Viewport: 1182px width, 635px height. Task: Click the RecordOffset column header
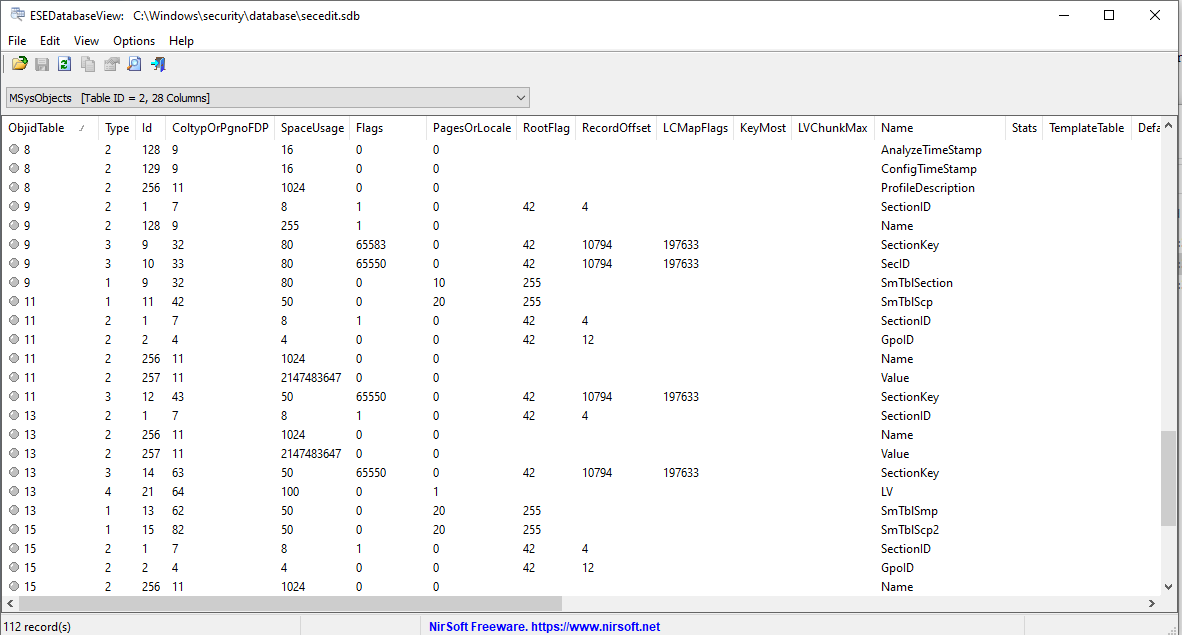coord(616,128)
